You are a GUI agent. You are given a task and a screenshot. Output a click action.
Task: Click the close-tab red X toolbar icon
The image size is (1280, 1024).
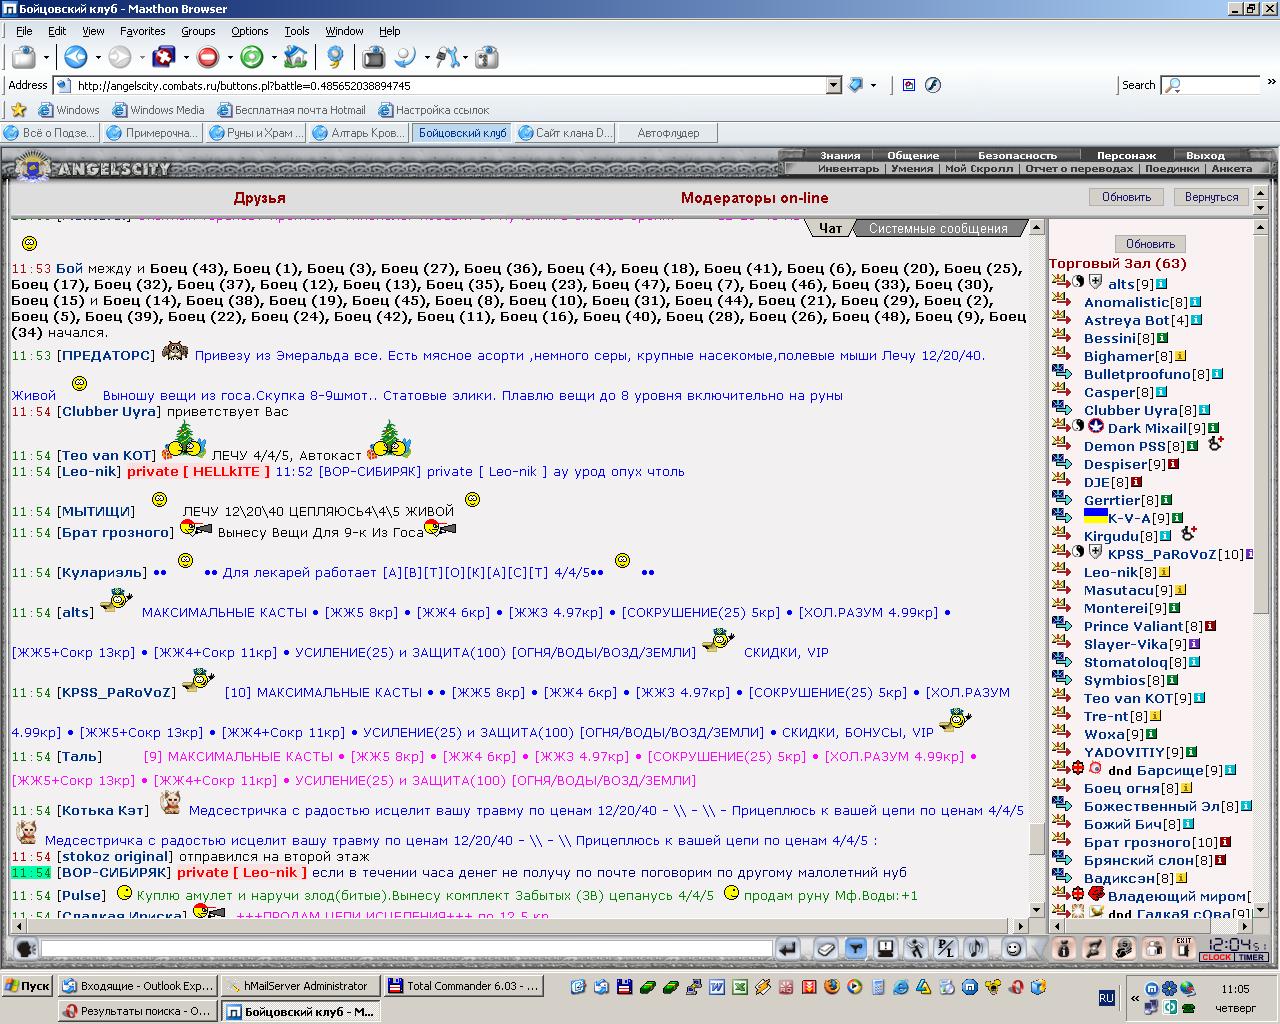point(164,57)
